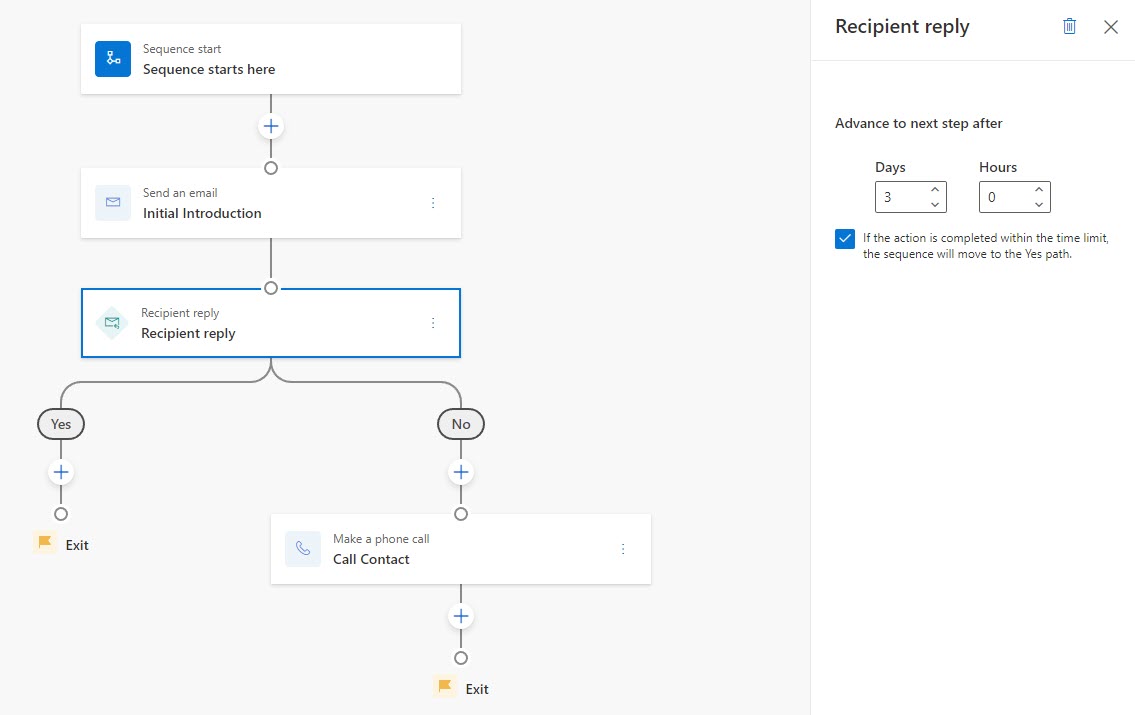Open more options for Initial Introduction step
Screen dimensions: 1135x715
point(433,203)
